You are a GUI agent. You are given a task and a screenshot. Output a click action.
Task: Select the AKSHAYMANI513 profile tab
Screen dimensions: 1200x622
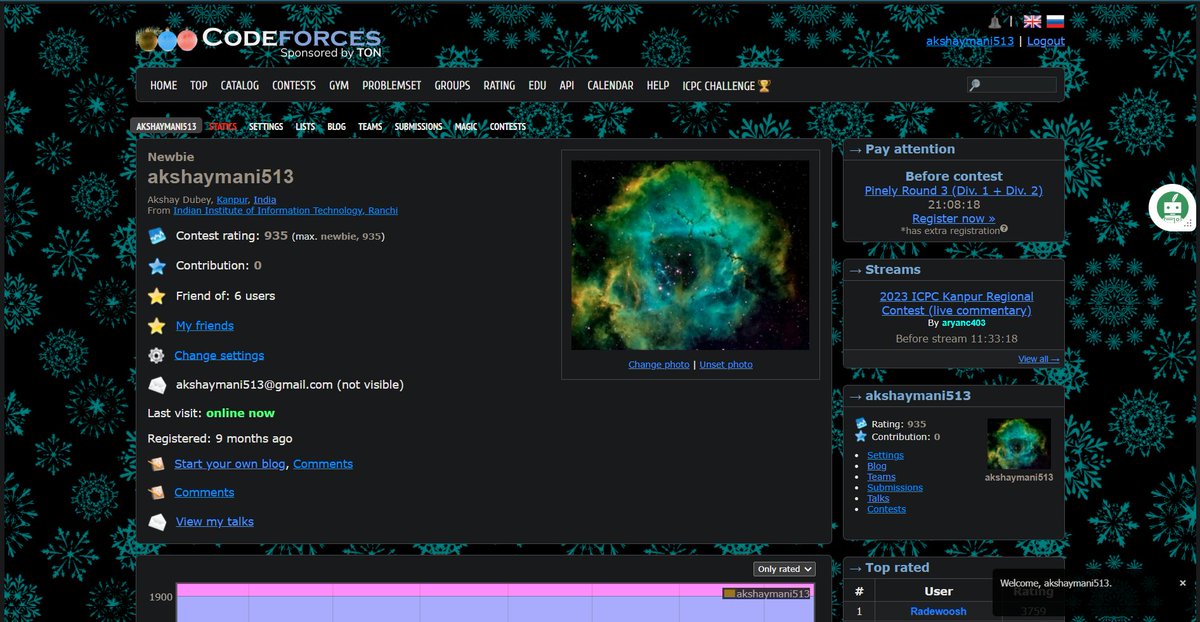point(166,127)
